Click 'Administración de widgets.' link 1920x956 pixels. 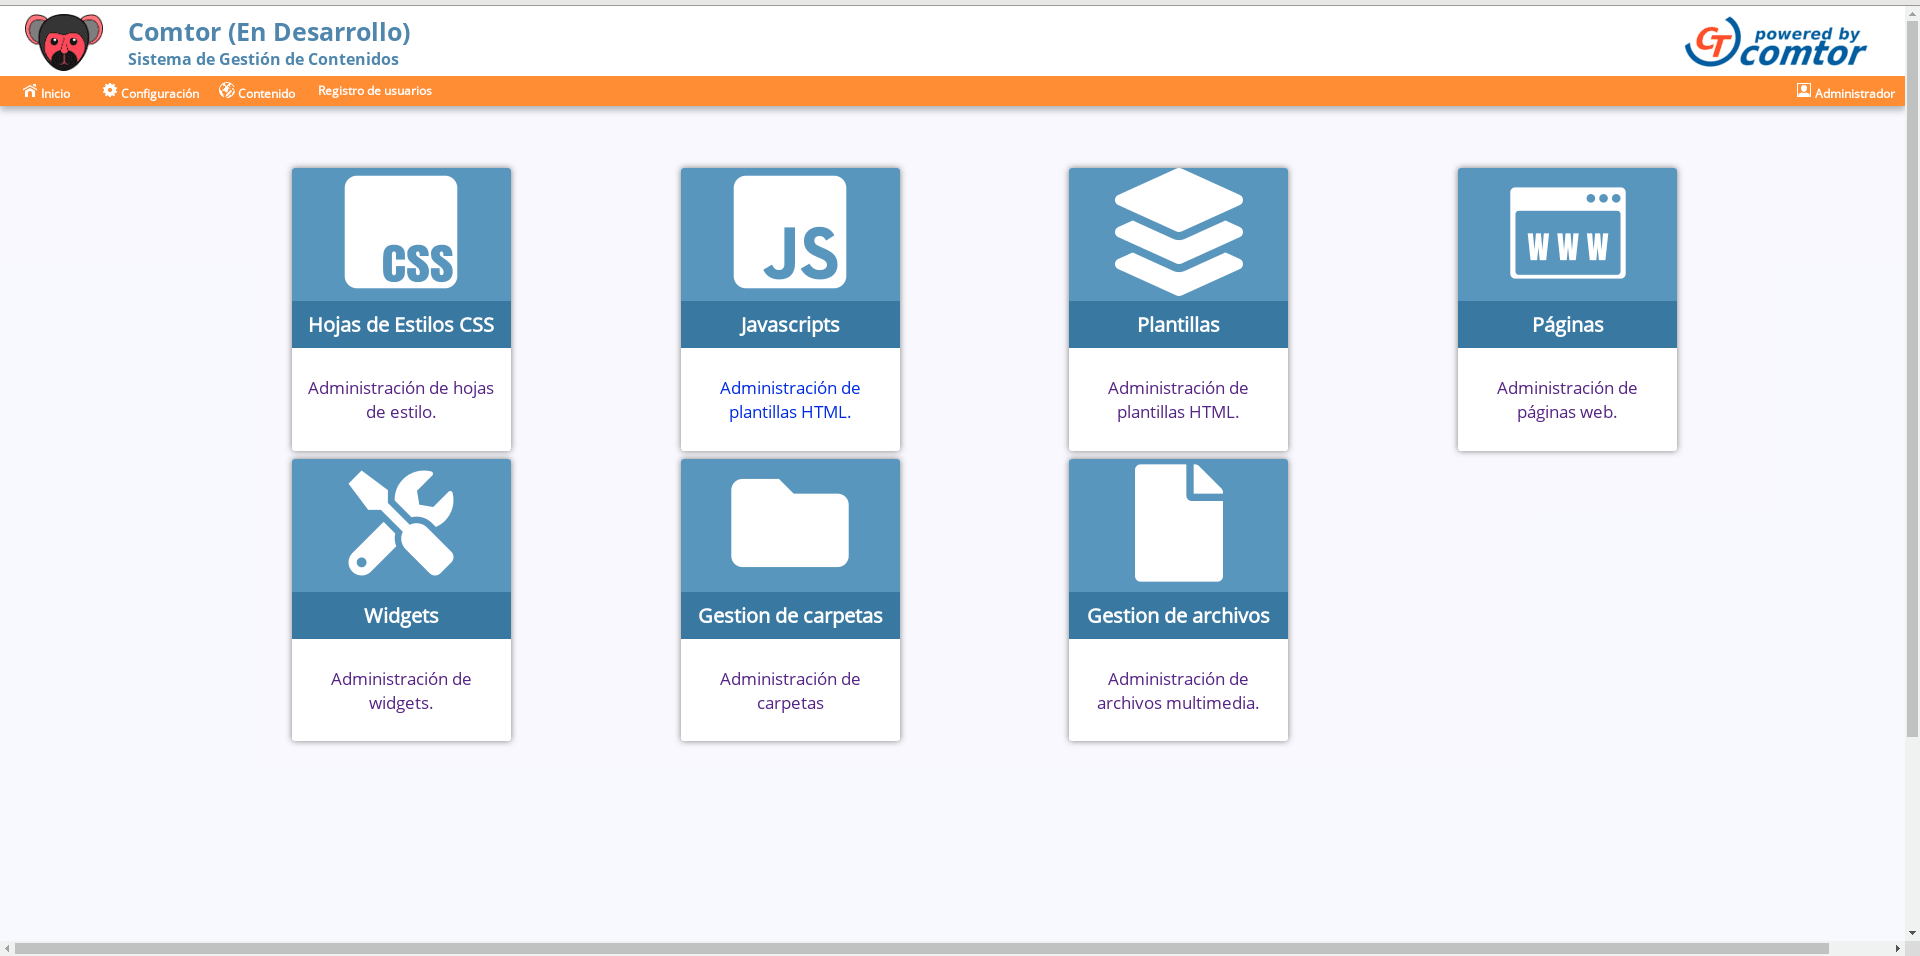[401, 691]
